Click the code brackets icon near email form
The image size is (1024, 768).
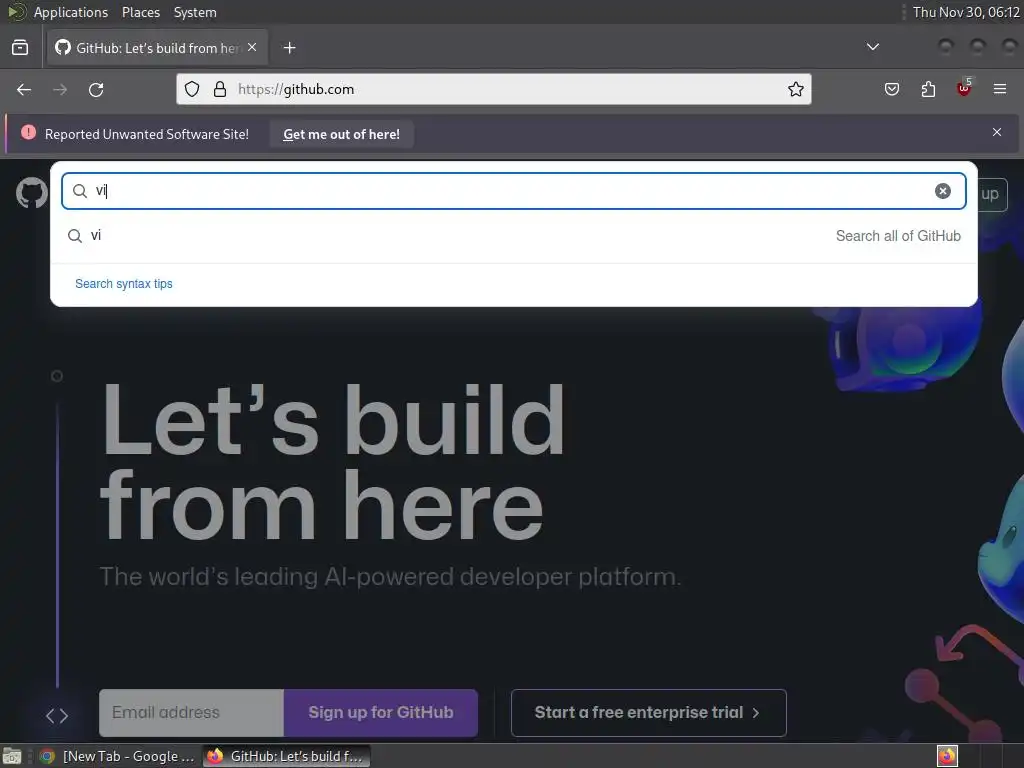click(x=57, y=716)
